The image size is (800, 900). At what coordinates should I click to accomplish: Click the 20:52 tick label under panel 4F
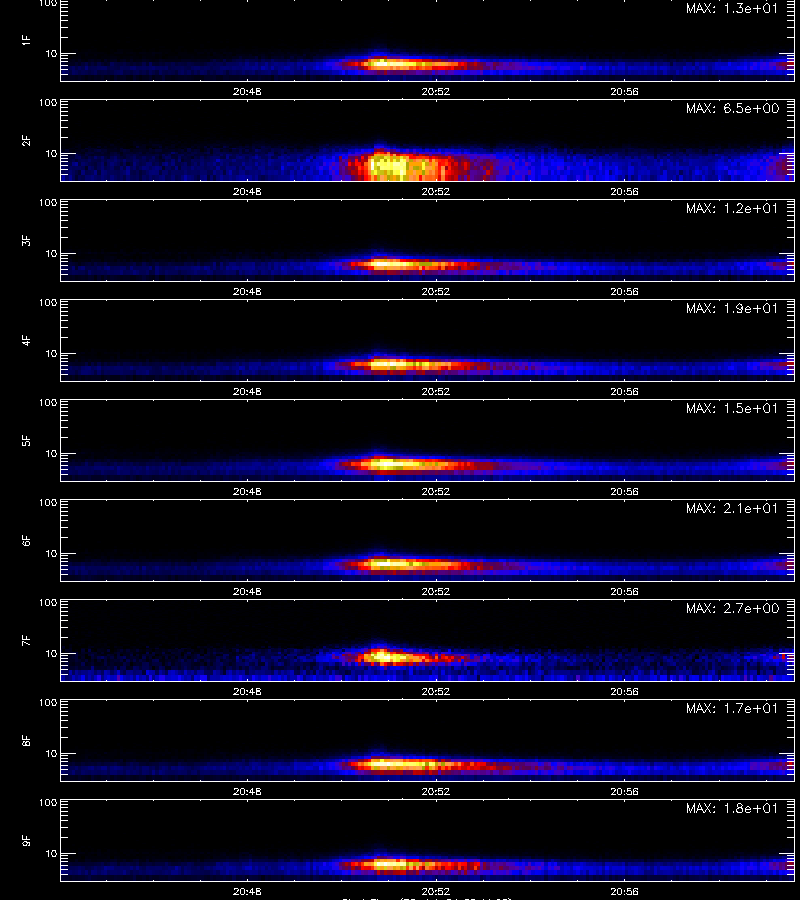(x=436, y=391)
